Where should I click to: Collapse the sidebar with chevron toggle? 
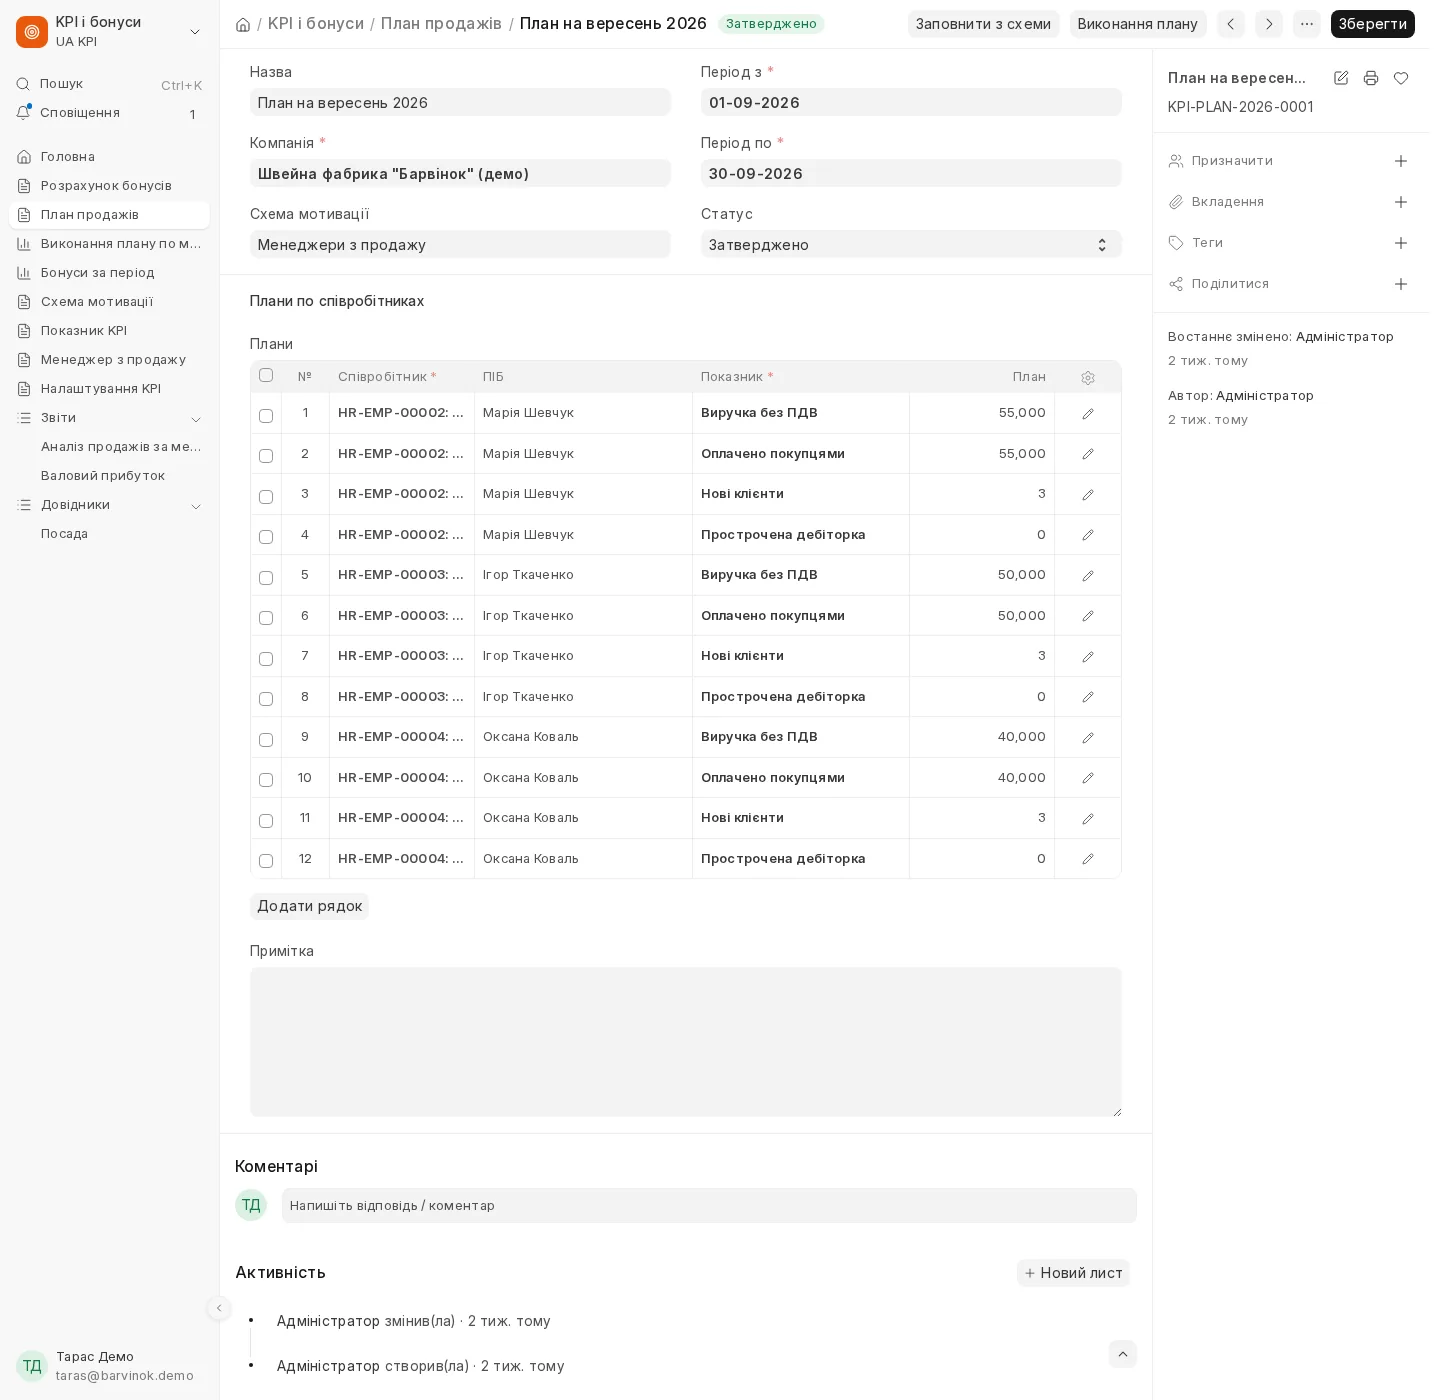pyautogui.click(x=219, y=1308)
